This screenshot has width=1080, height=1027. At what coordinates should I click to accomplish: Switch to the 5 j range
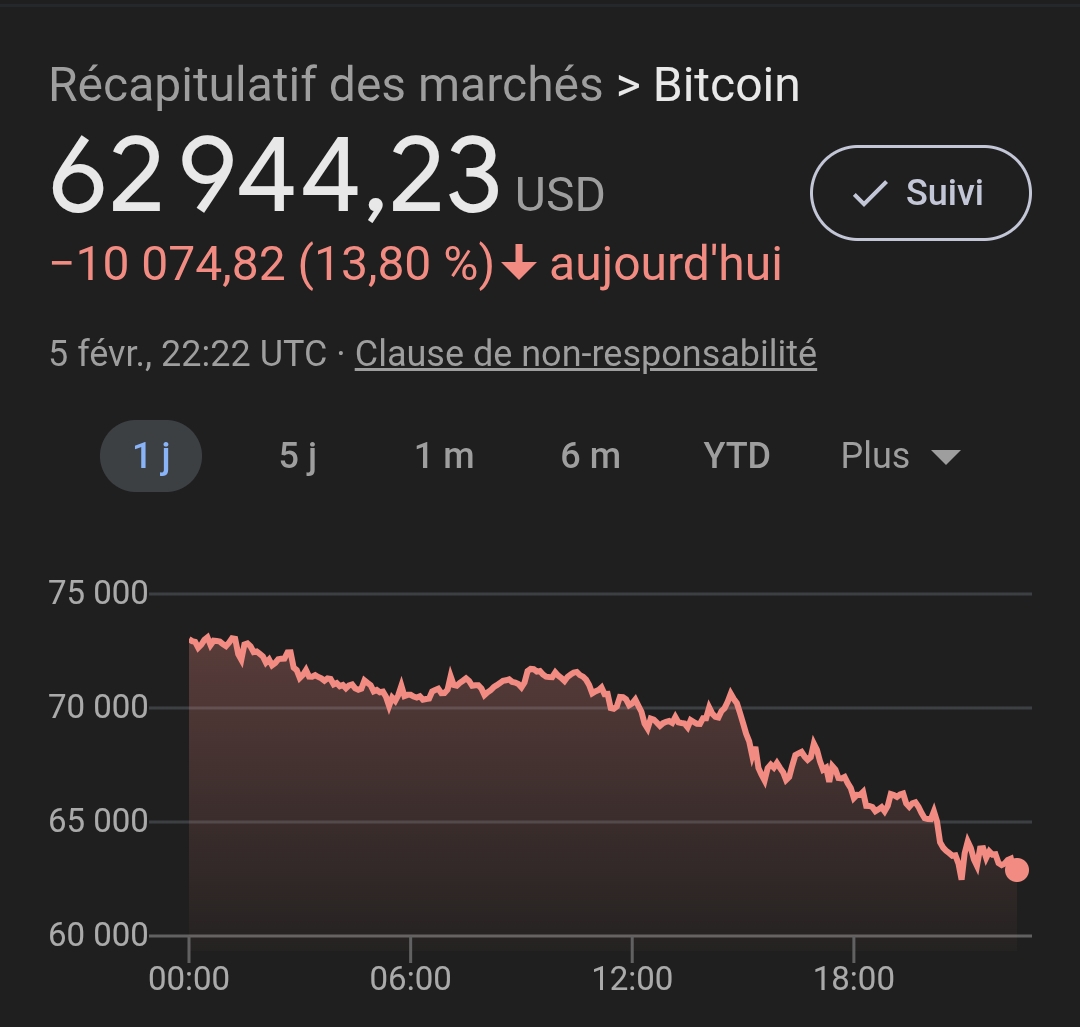pos(298,456)
